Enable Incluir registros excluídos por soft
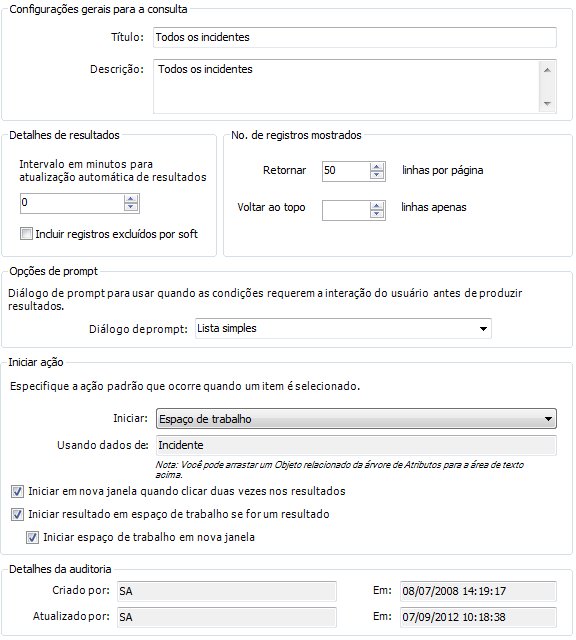The width and height of the screenshot is (576, 640). [27, 234]
